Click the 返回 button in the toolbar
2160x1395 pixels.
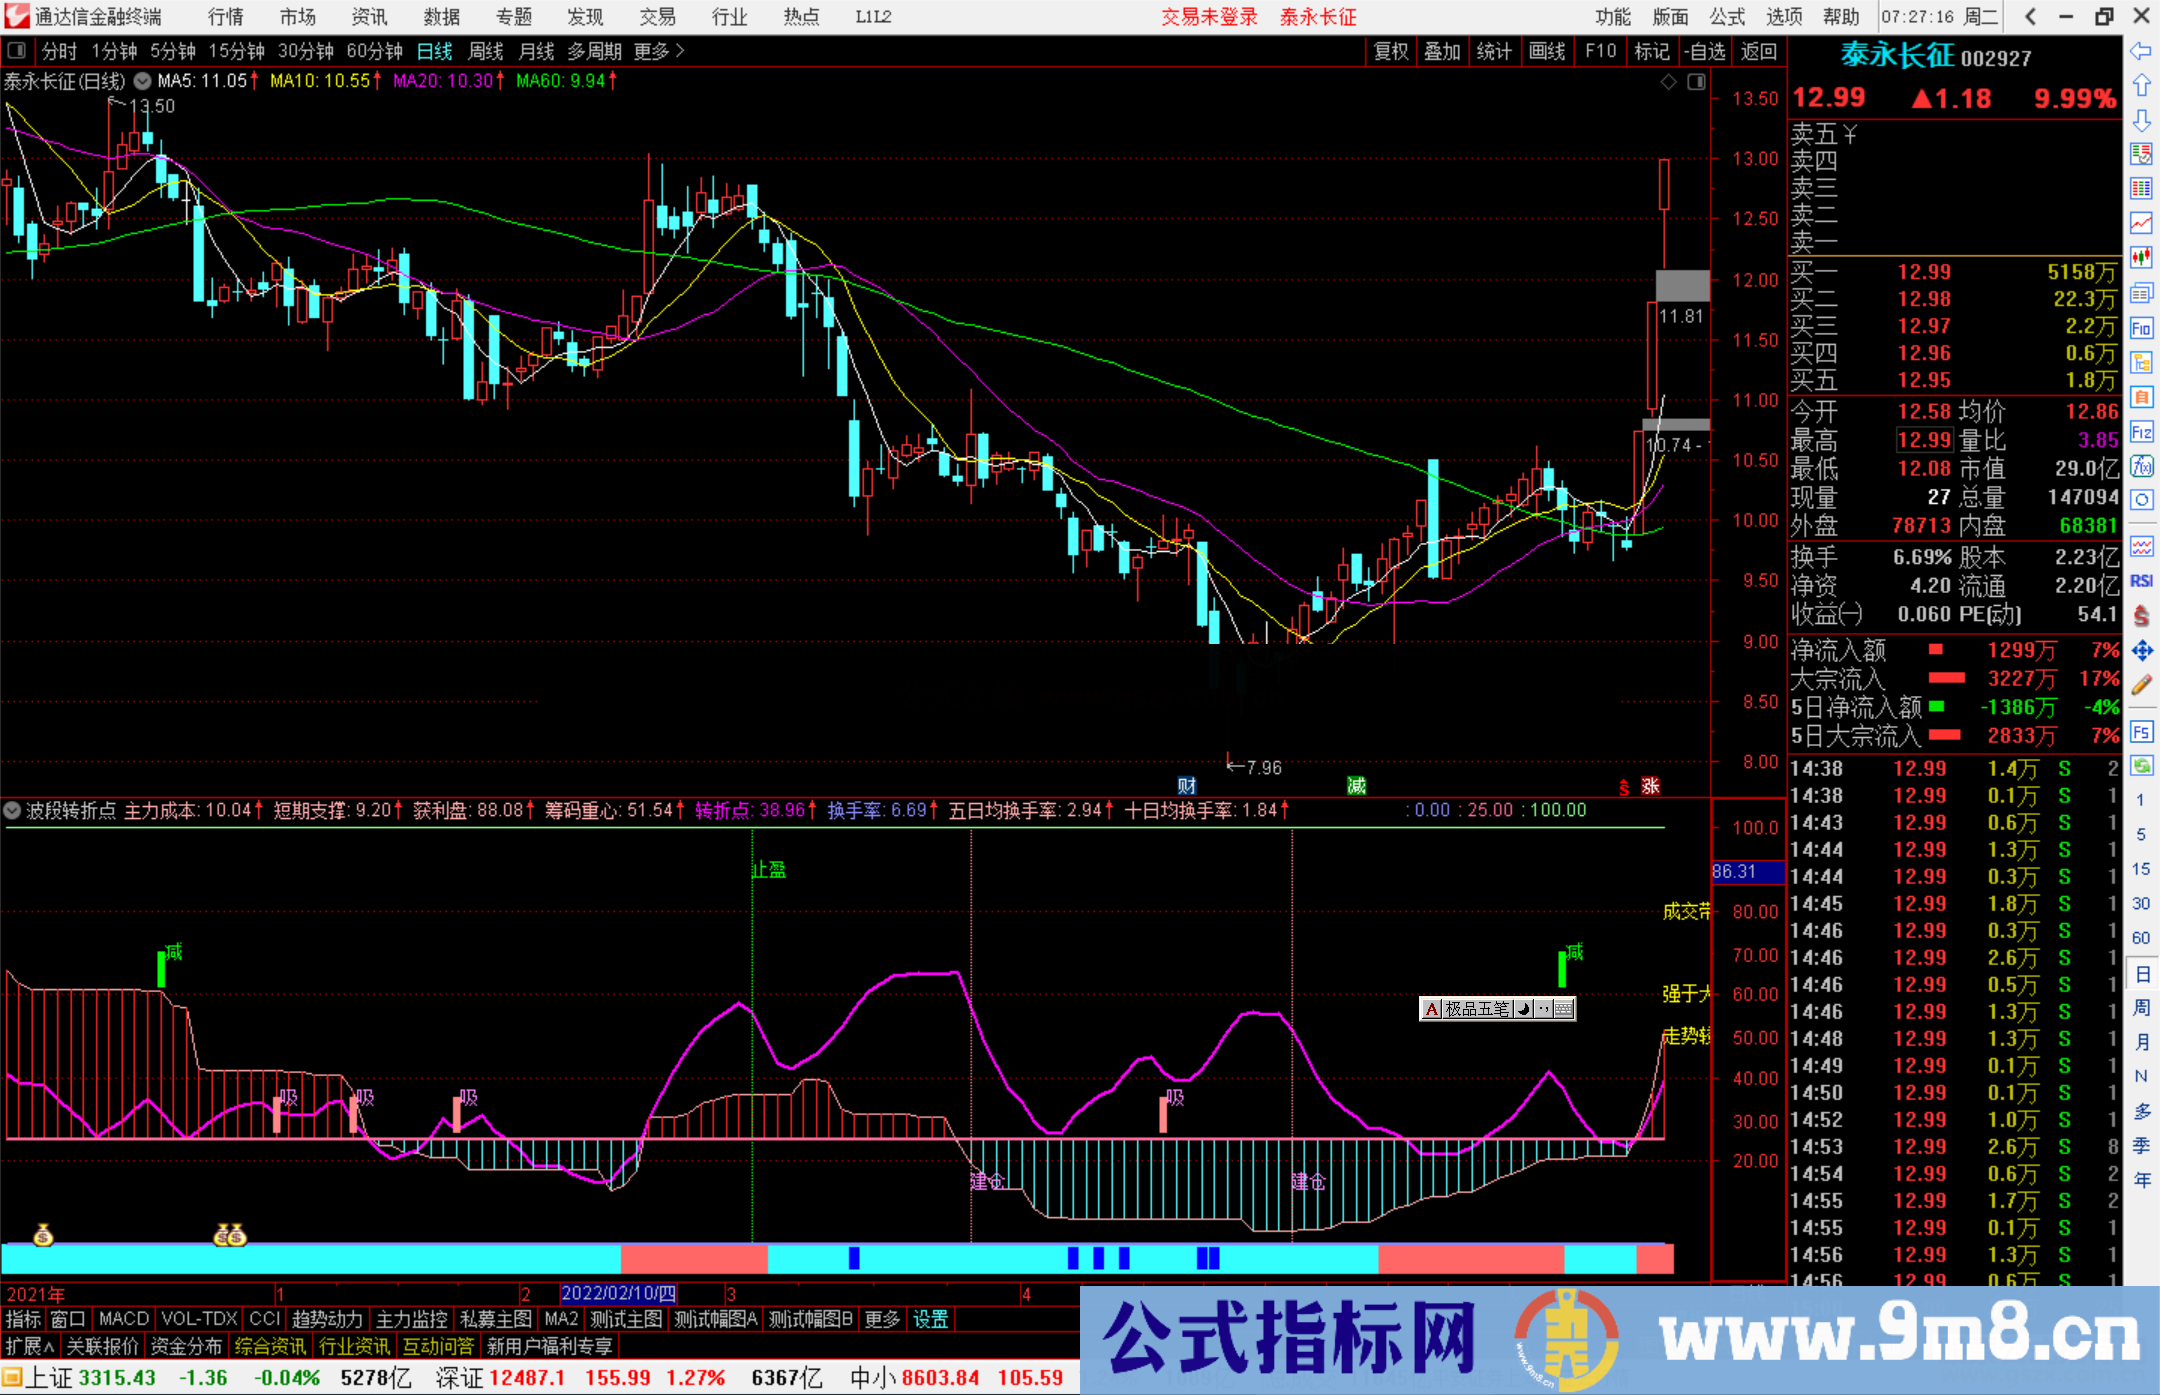click(x=1759, y=51)
